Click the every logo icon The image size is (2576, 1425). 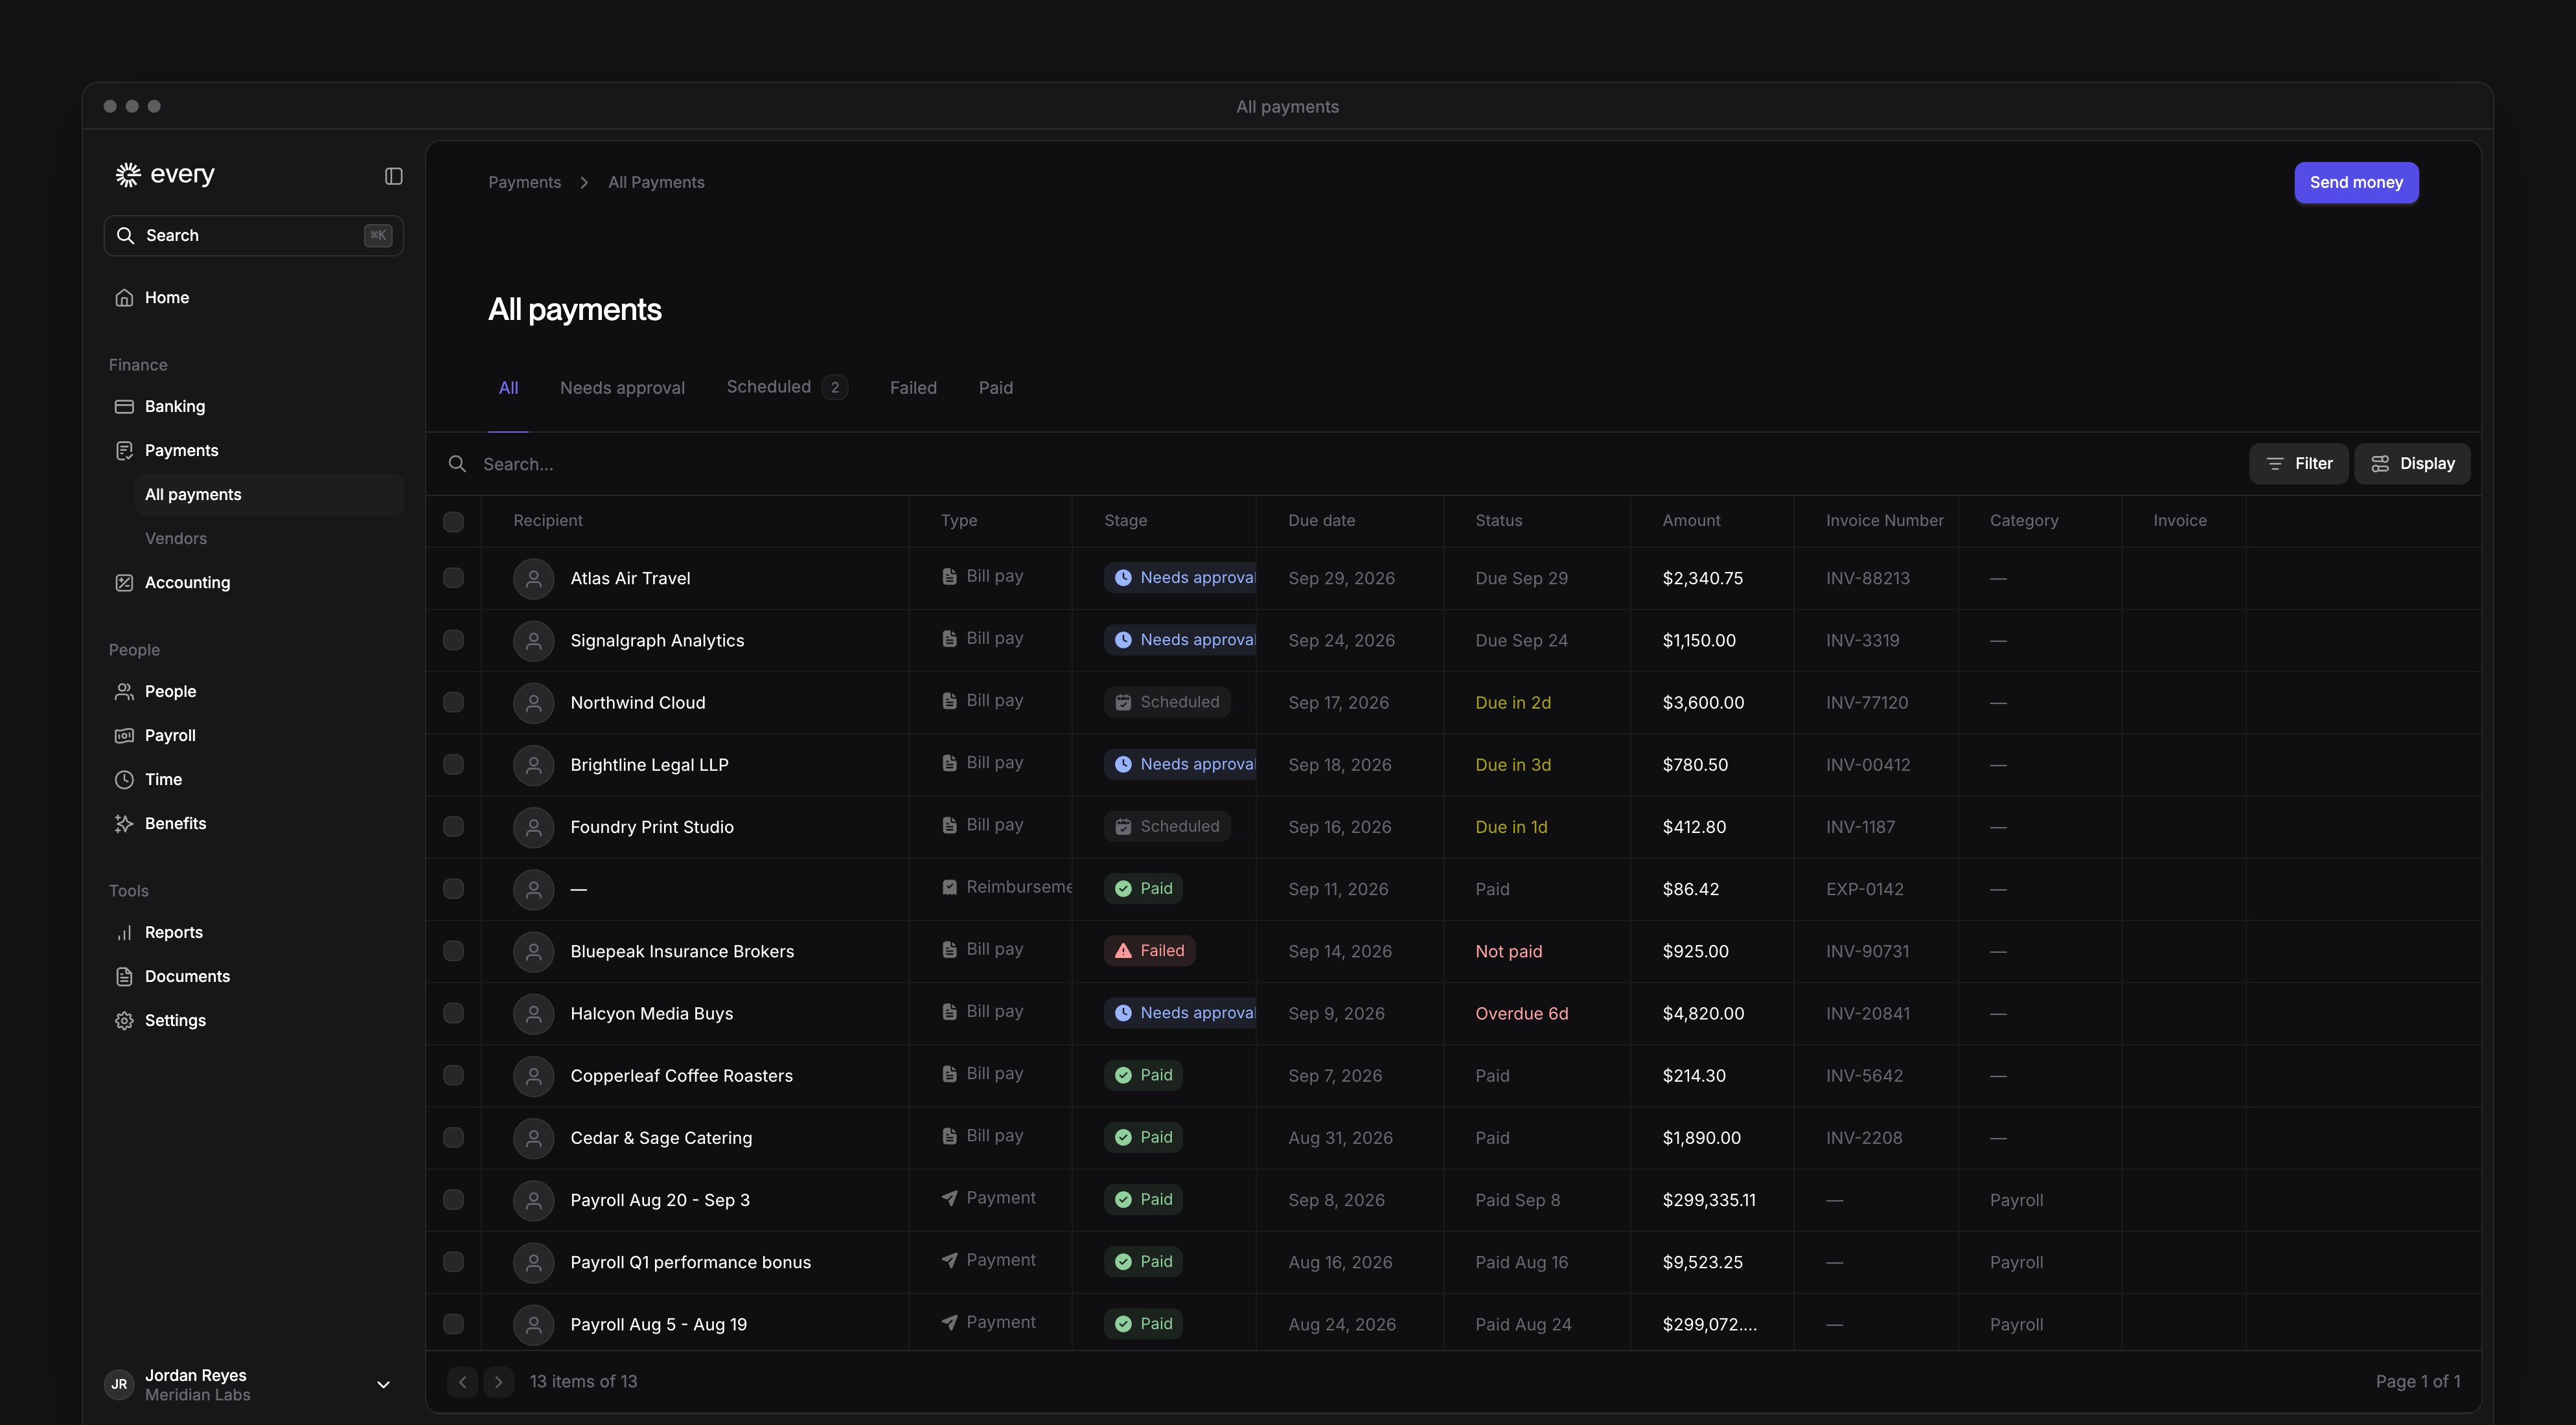(128, 175)
